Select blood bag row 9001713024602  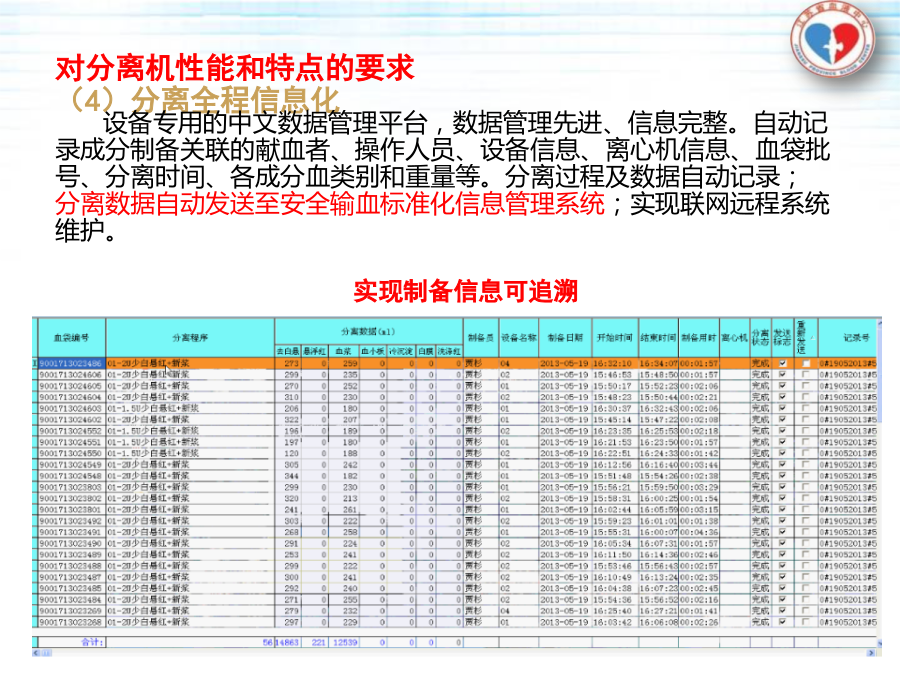[x=457, y=420]
